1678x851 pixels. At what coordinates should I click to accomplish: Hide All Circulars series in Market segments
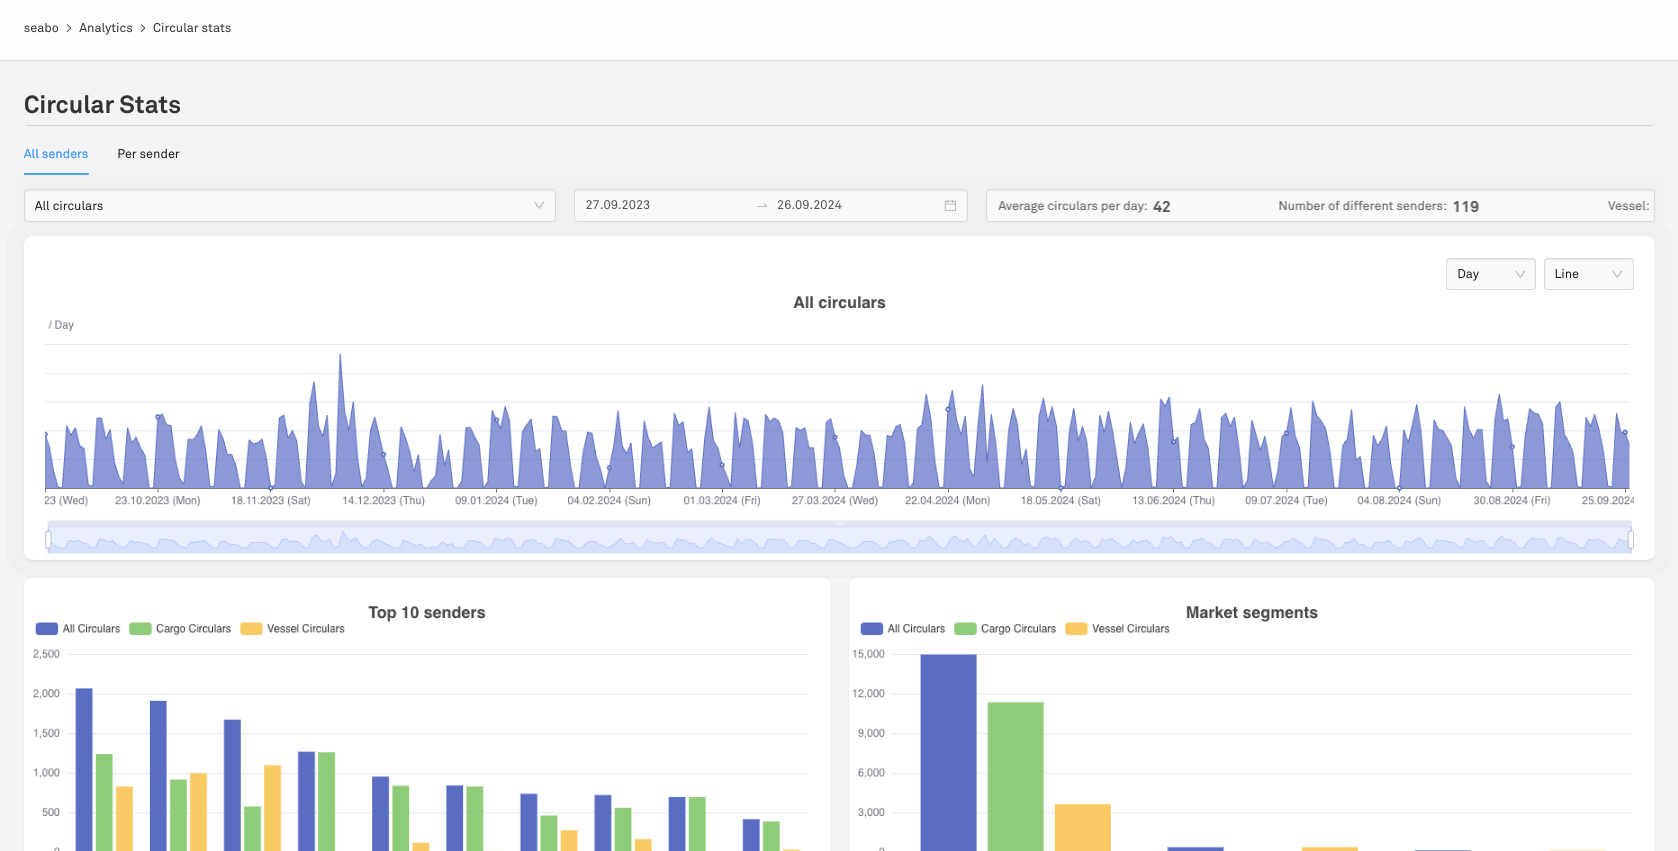[903, 629]
